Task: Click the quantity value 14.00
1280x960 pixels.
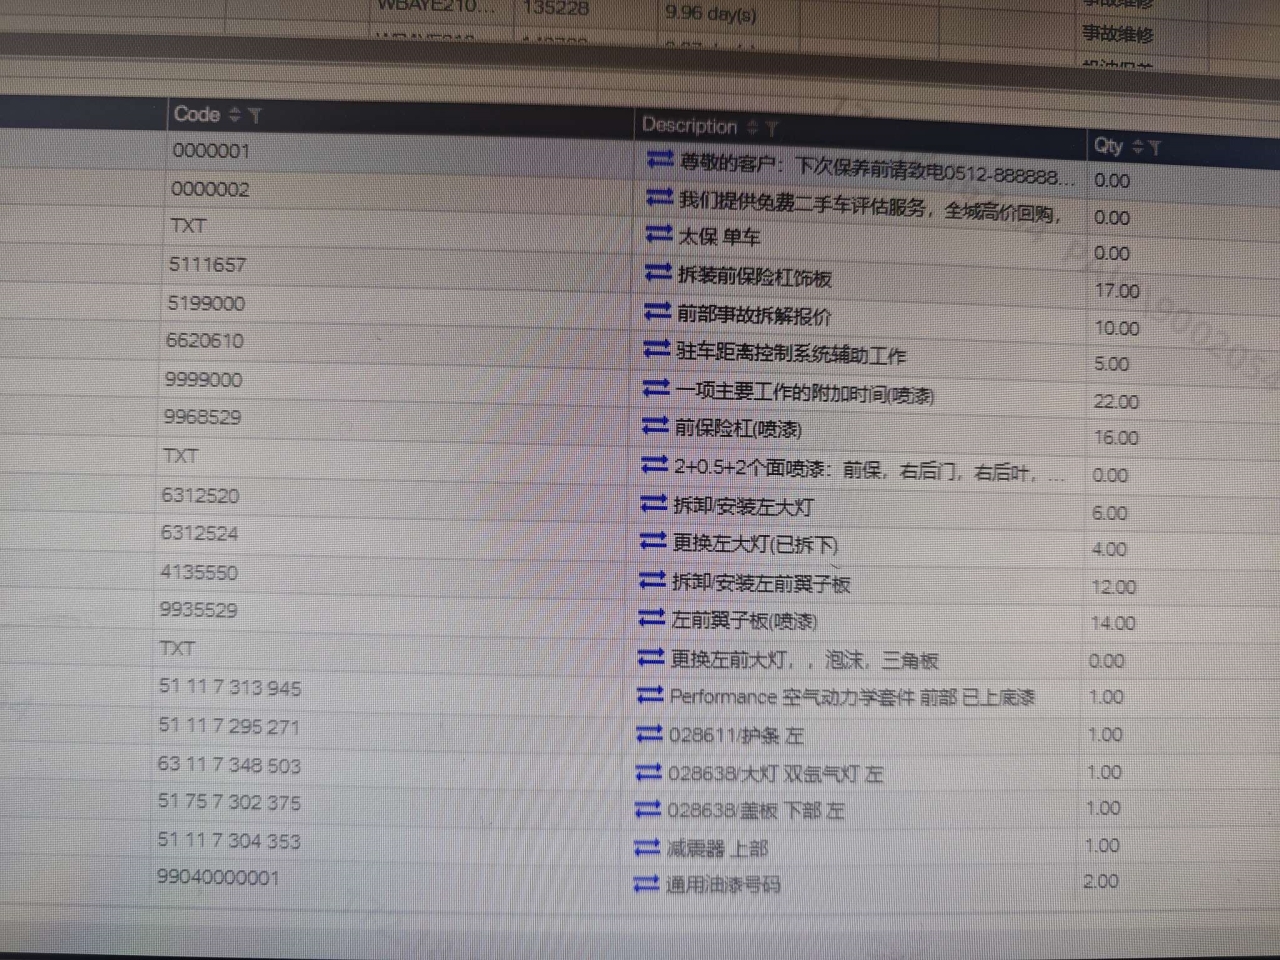Action: (1113, 624)
